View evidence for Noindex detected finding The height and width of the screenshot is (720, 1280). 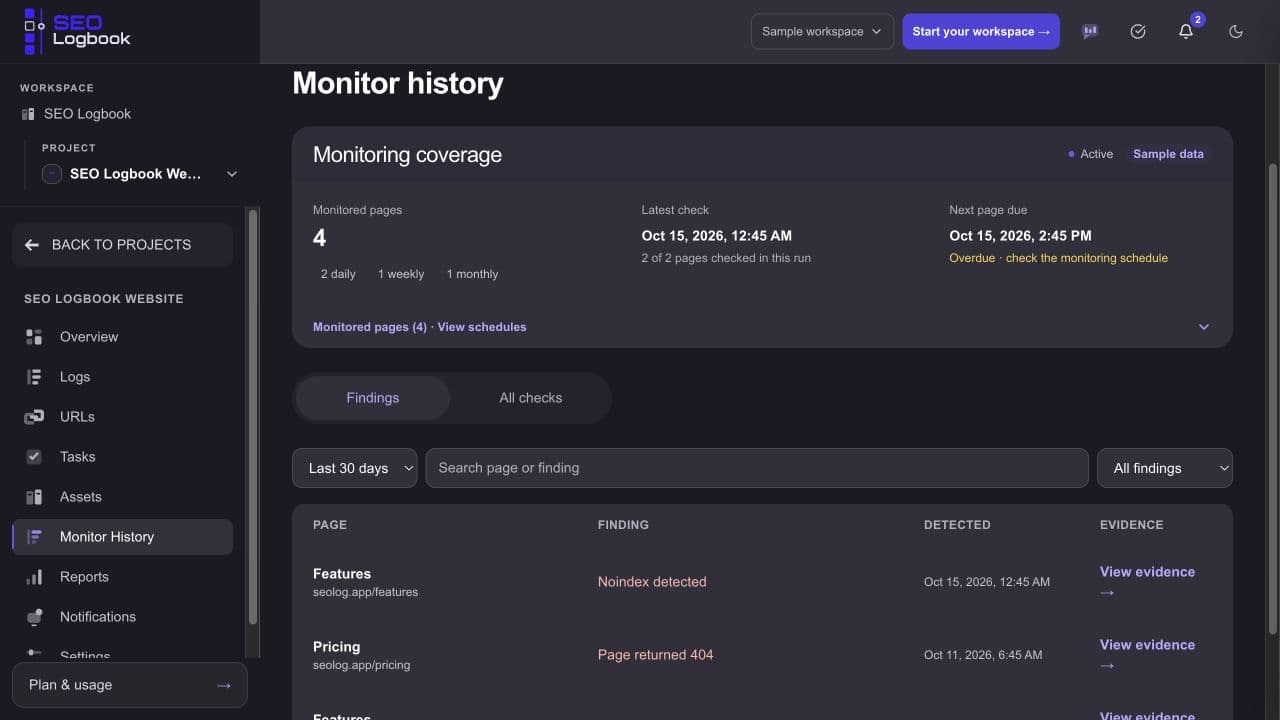click(x=1147, y=581)
